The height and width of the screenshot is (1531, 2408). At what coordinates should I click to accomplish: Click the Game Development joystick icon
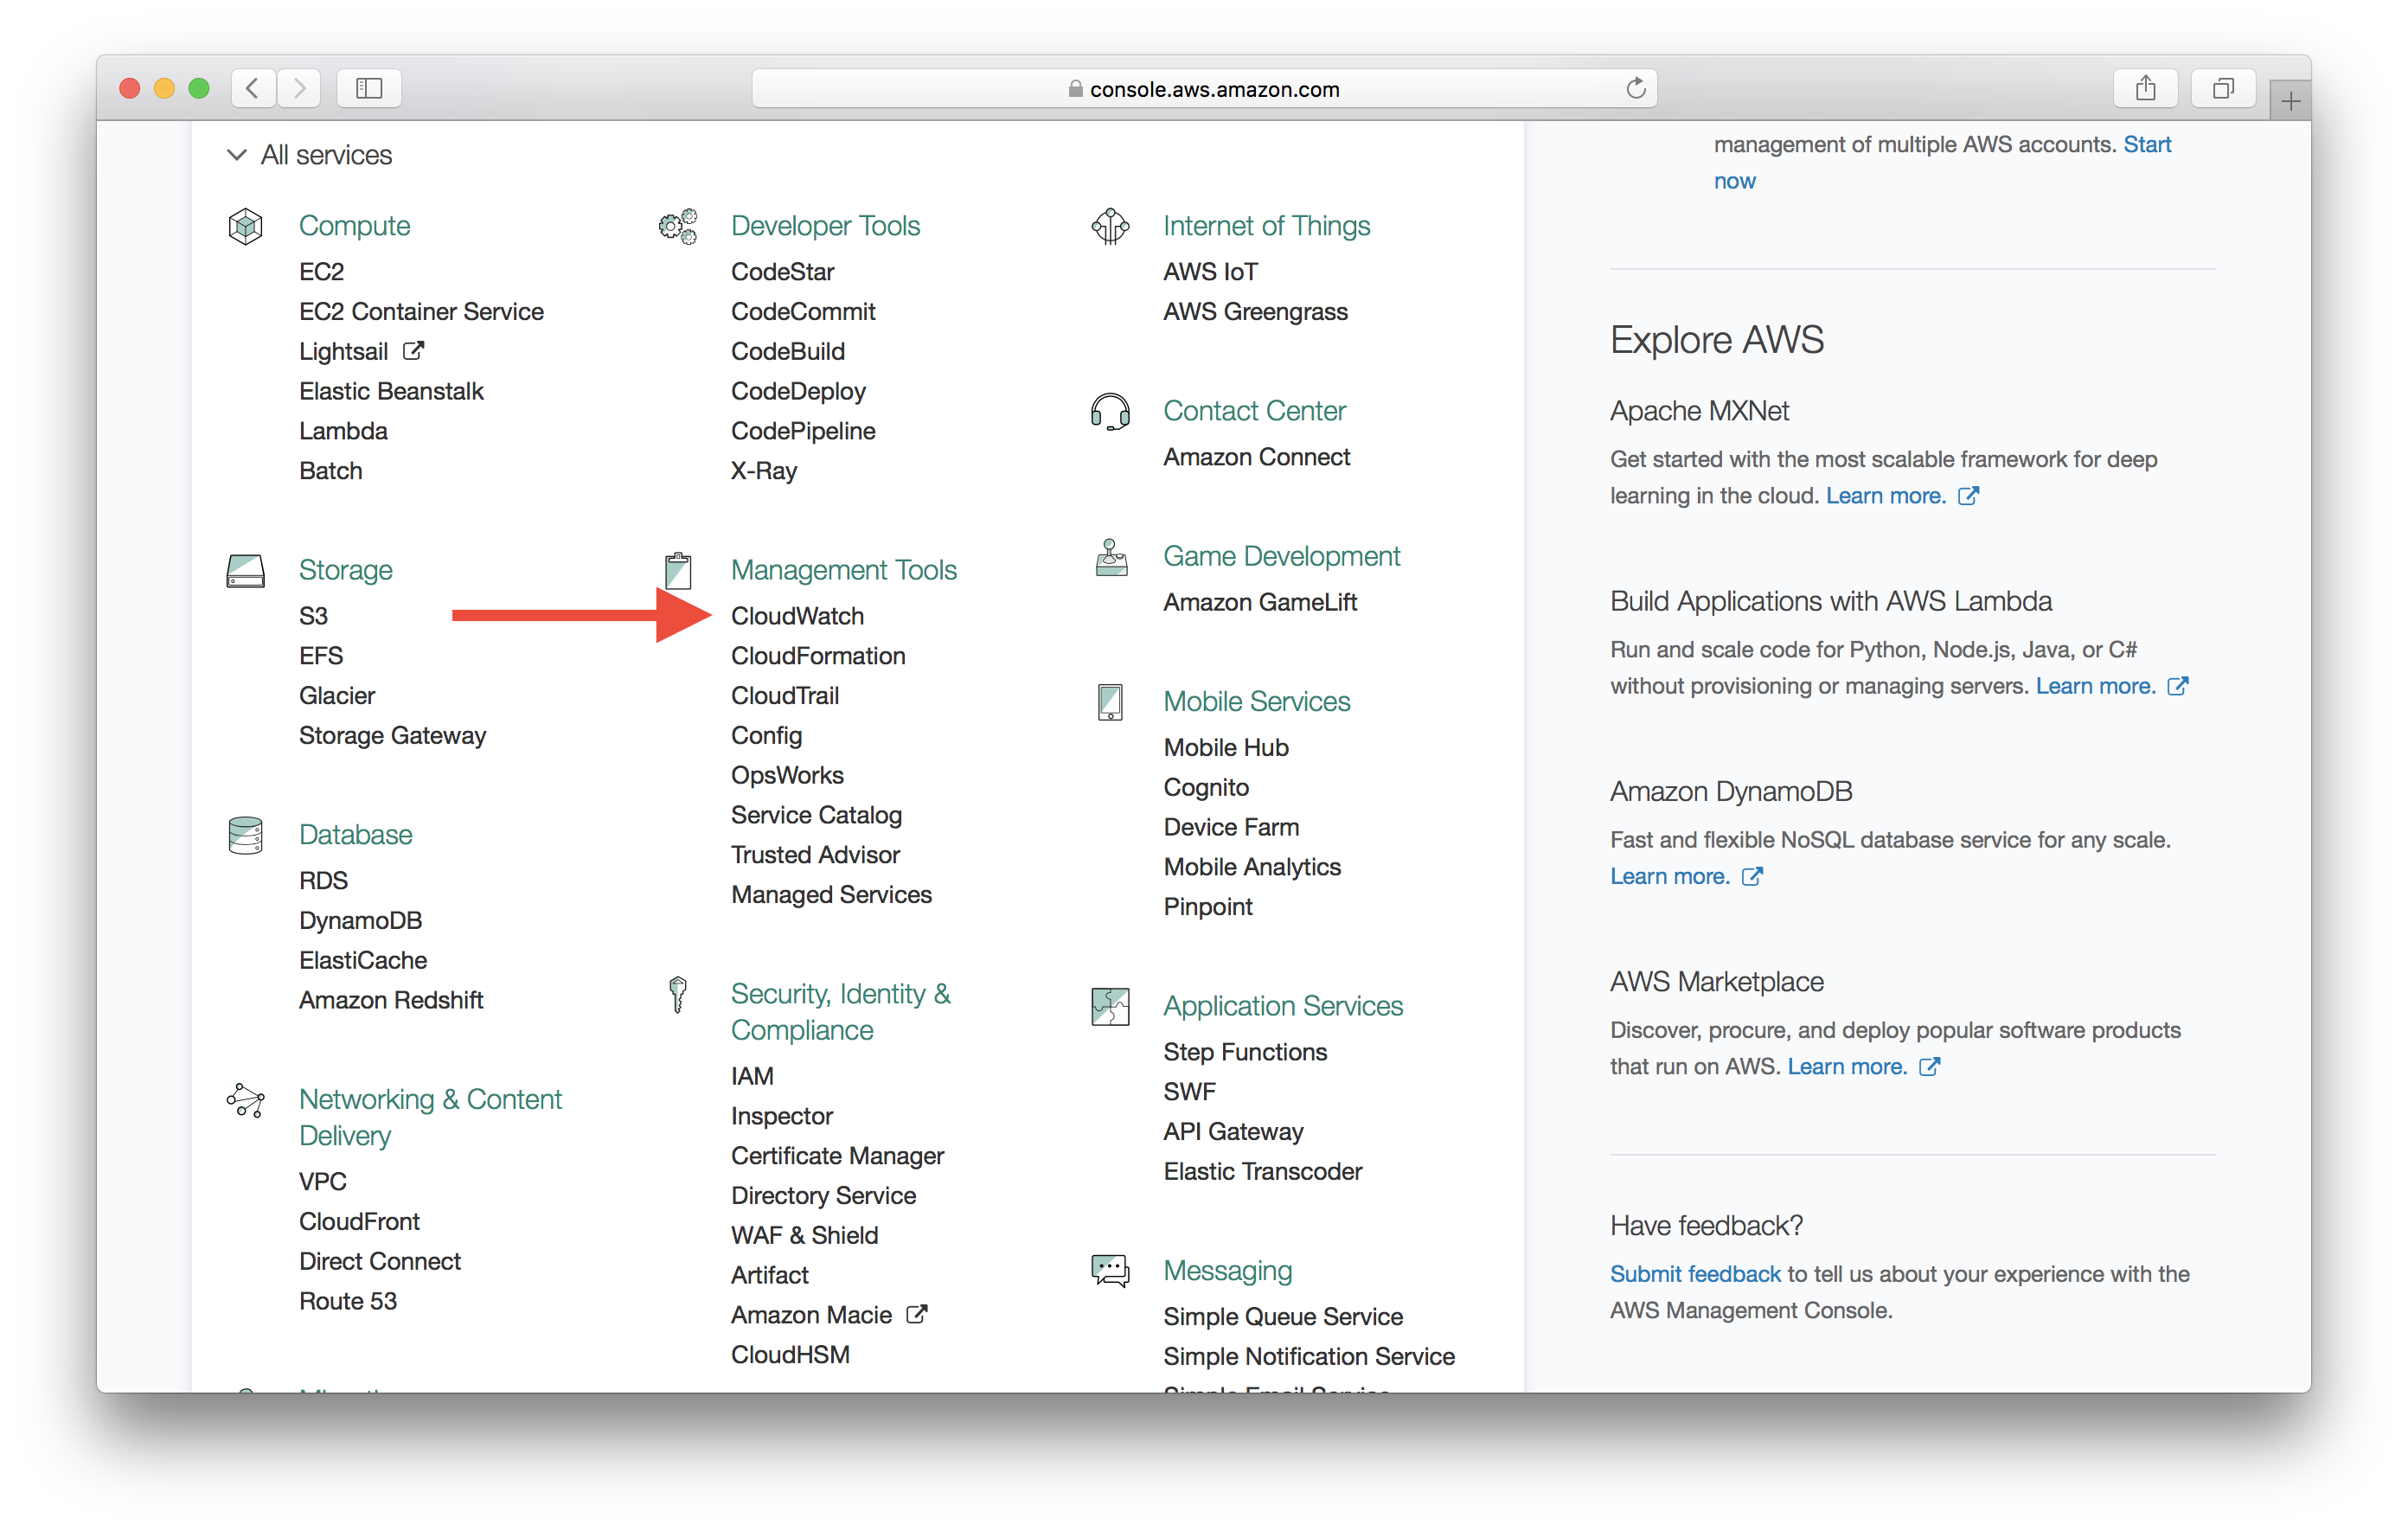1110,557
